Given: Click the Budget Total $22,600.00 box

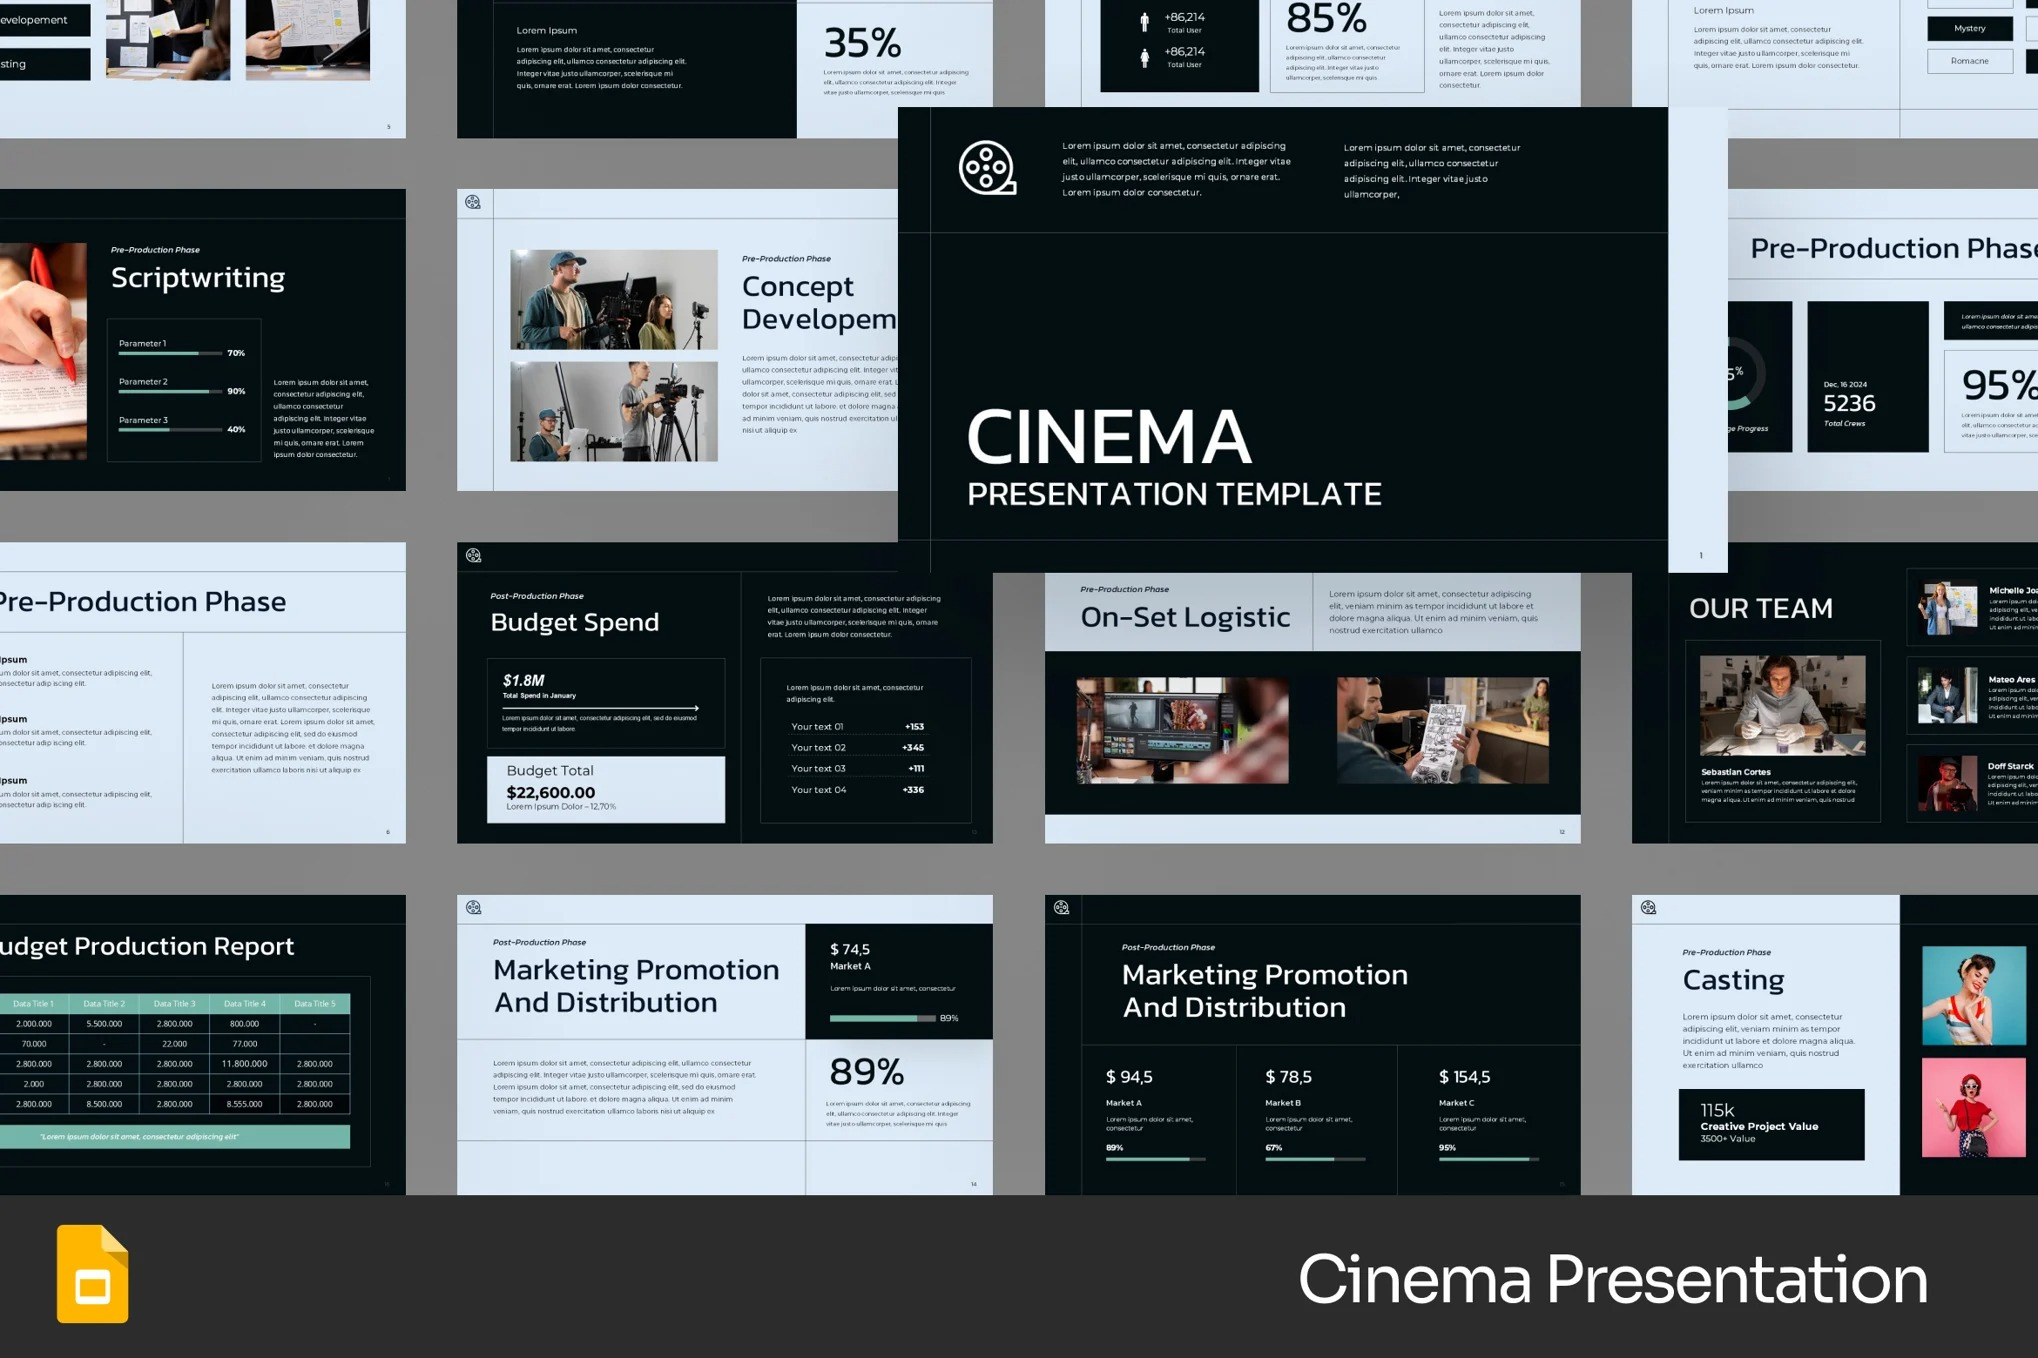Looking at the screenshot, I should tap(606, 789).
